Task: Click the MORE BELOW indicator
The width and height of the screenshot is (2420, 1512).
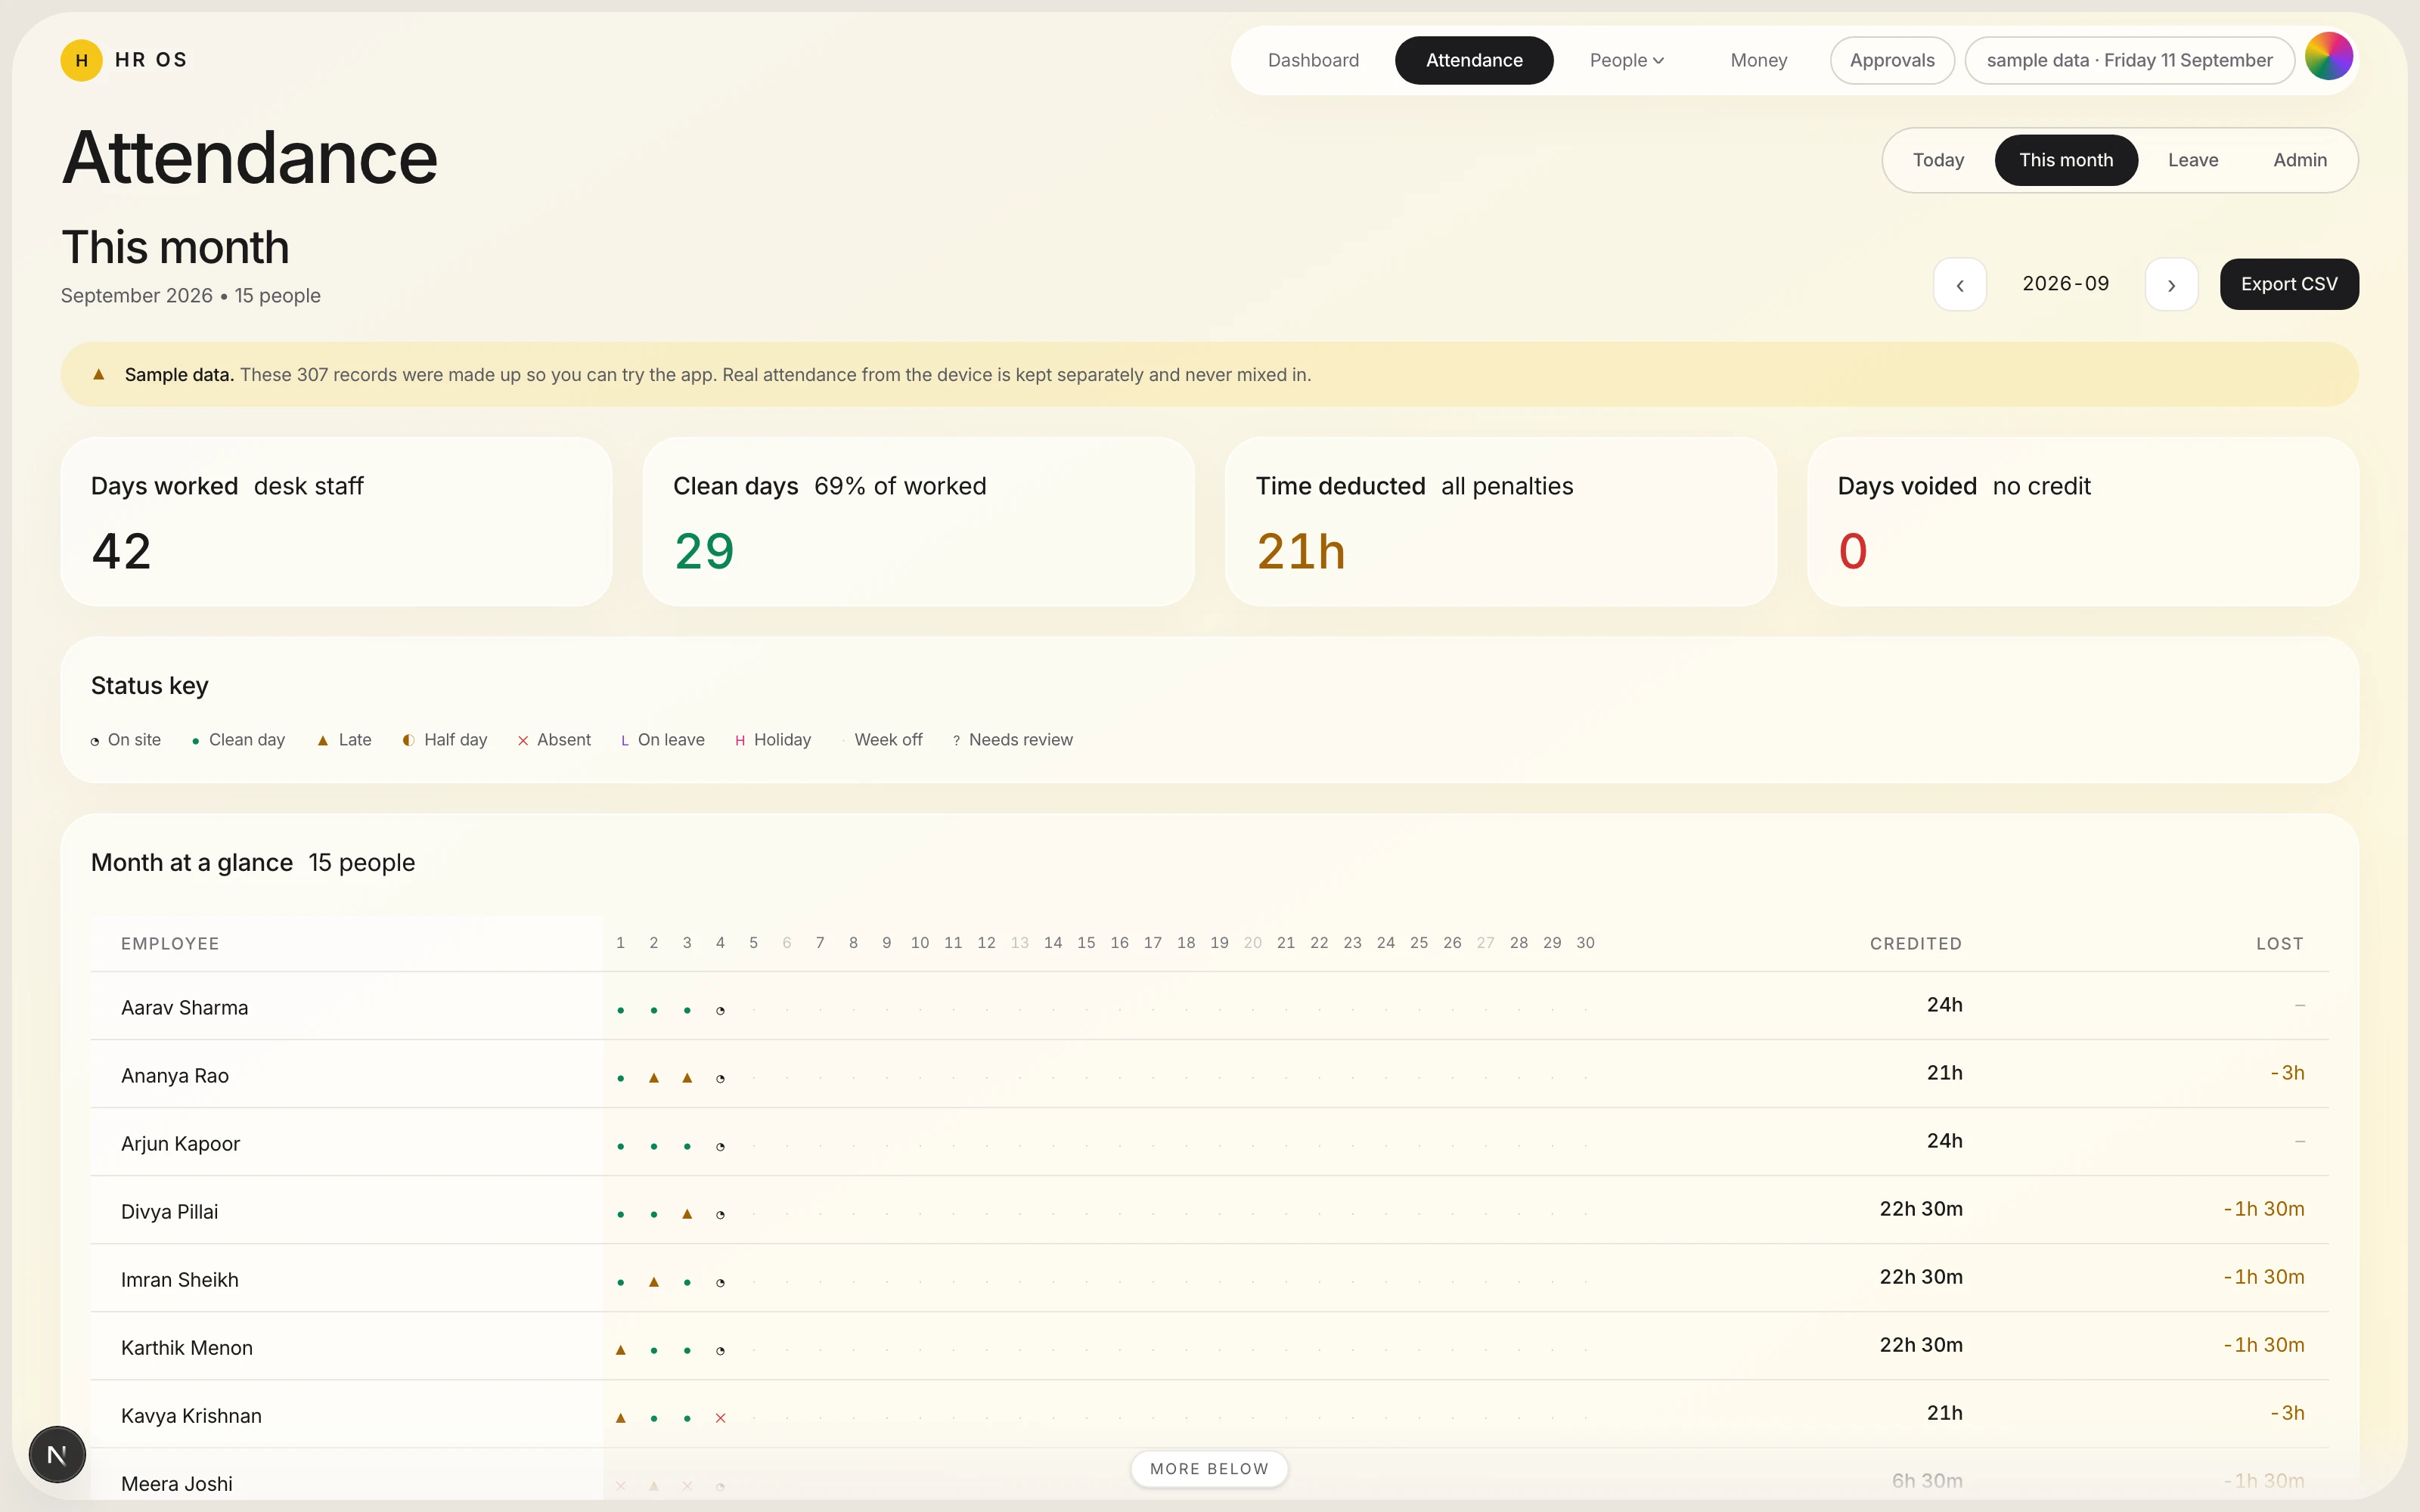Action: pos(1209,1469)
